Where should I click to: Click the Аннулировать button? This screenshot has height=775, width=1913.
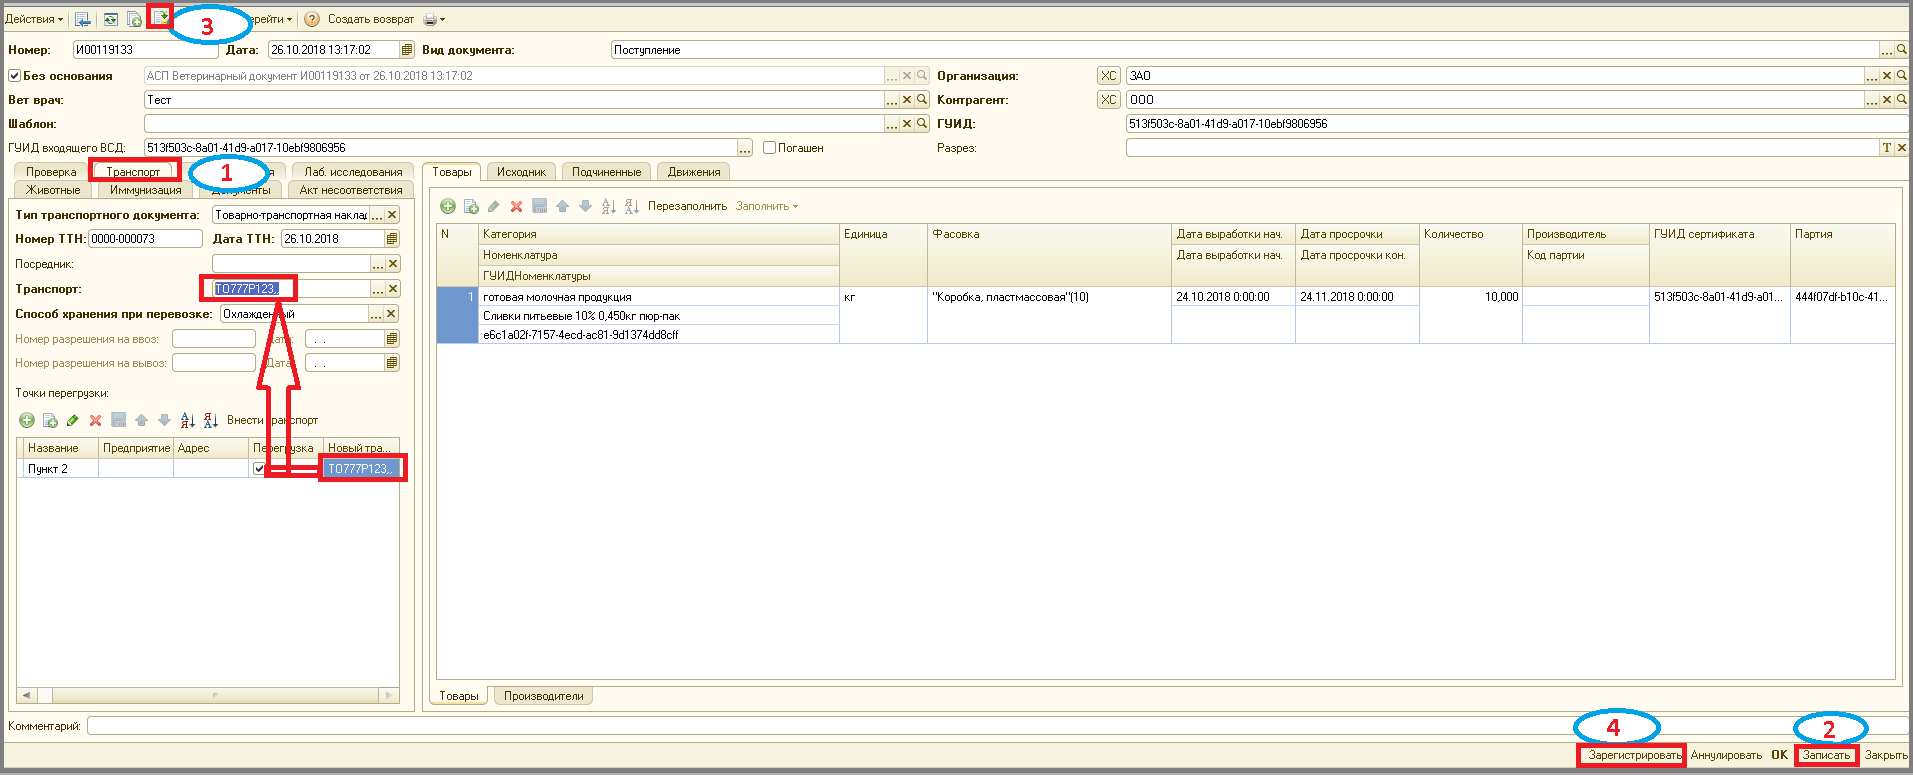click(1726, 755)
